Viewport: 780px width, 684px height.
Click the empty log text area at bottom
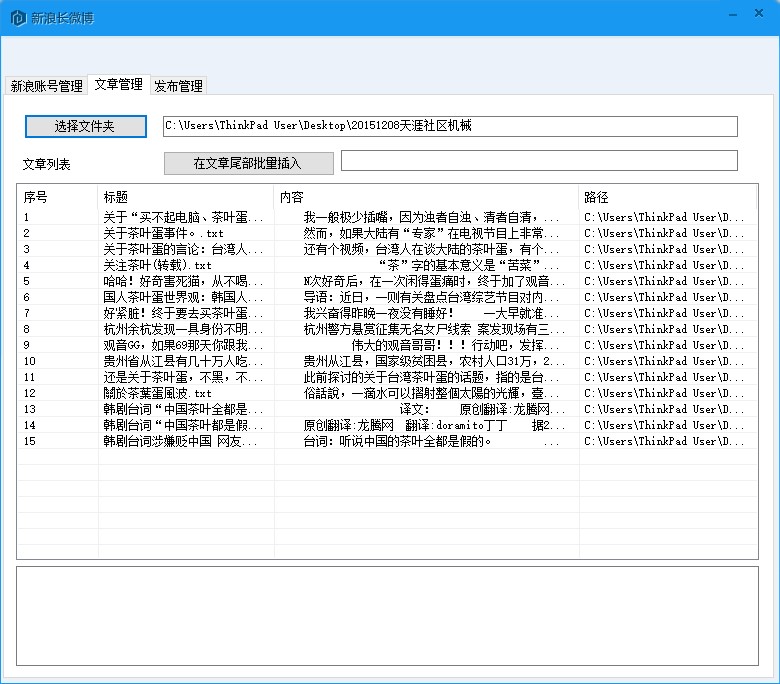coord(387,616)
